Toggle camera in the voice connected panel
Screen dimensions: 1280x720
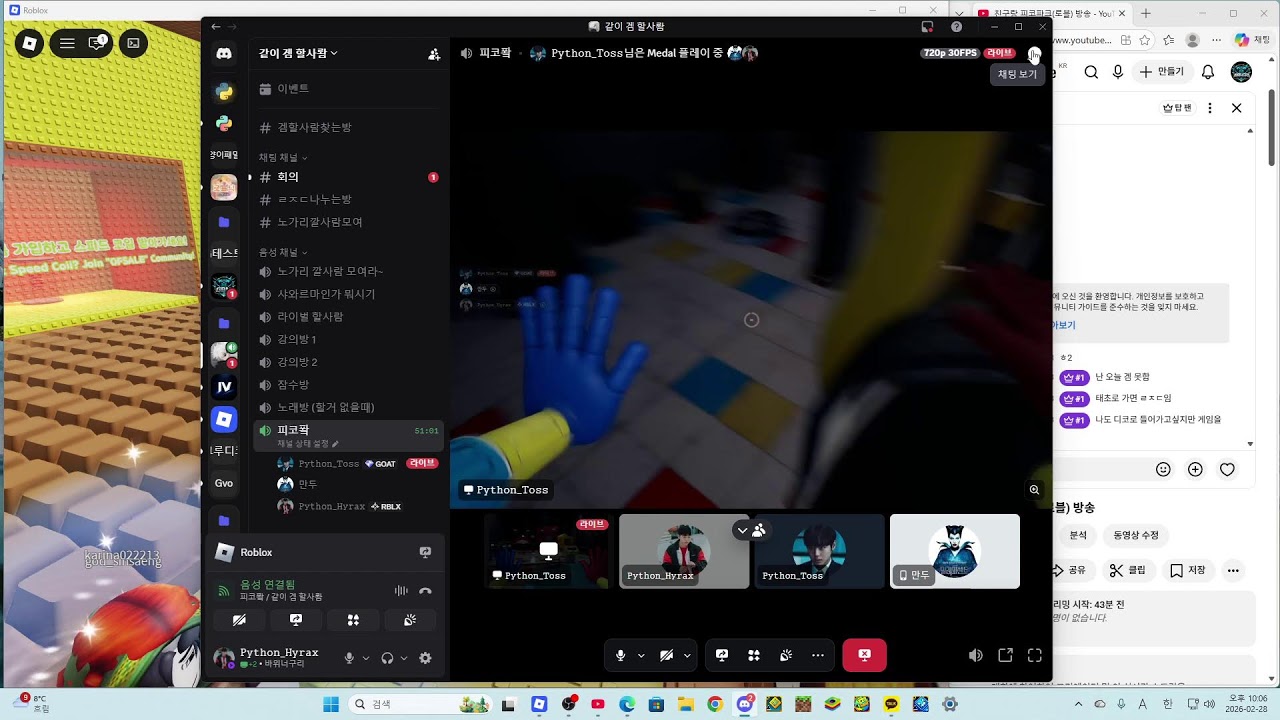coord(239,620)
